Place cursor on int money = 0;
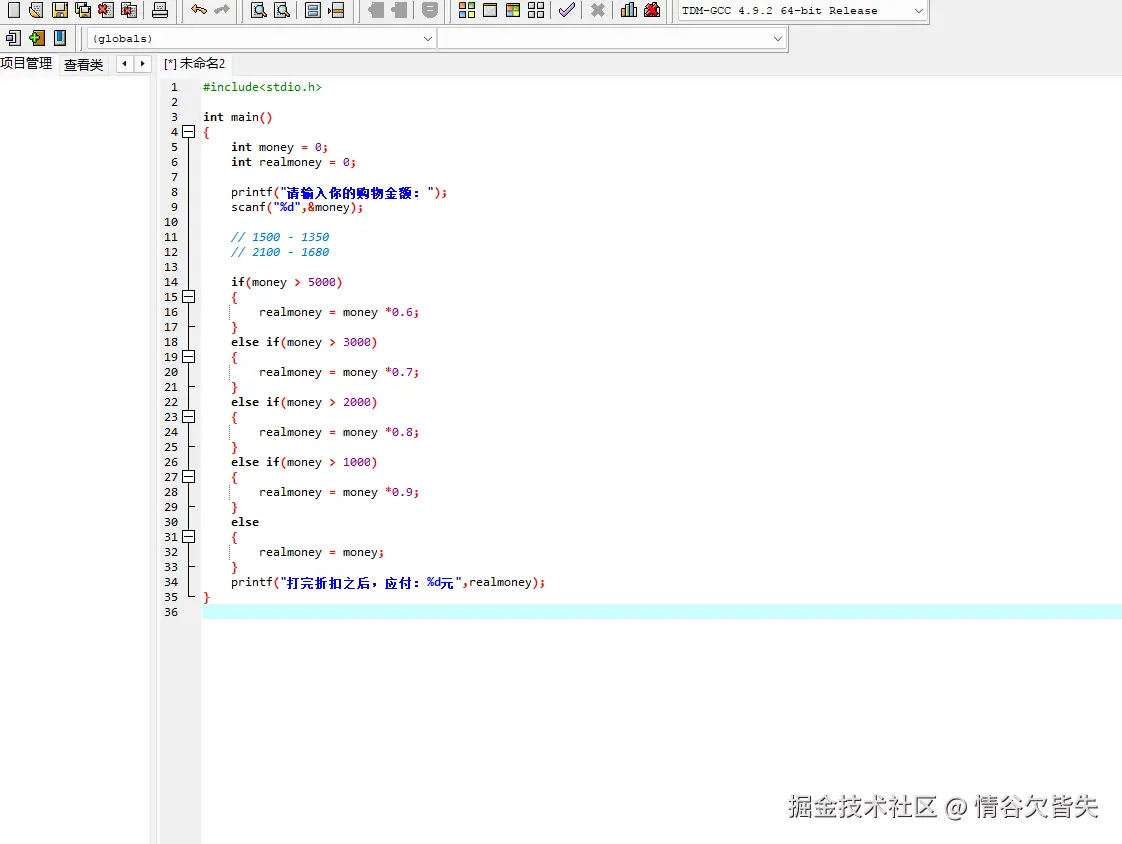Viewport: 1122px width, 844px height. coord(279,147)
